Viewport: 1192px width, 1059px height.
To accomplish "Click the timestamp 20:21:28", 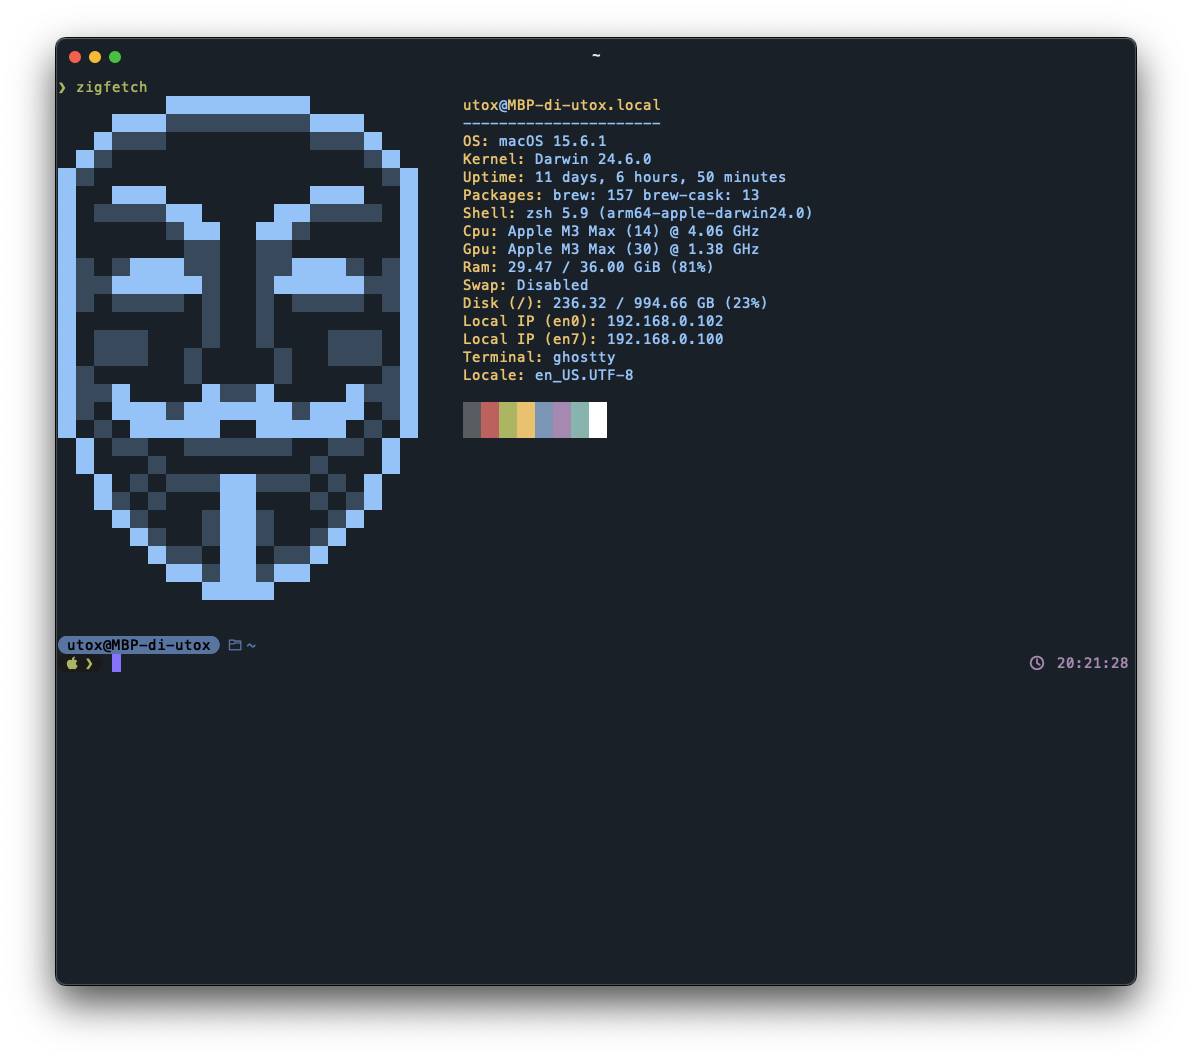I will point(1090,662).
